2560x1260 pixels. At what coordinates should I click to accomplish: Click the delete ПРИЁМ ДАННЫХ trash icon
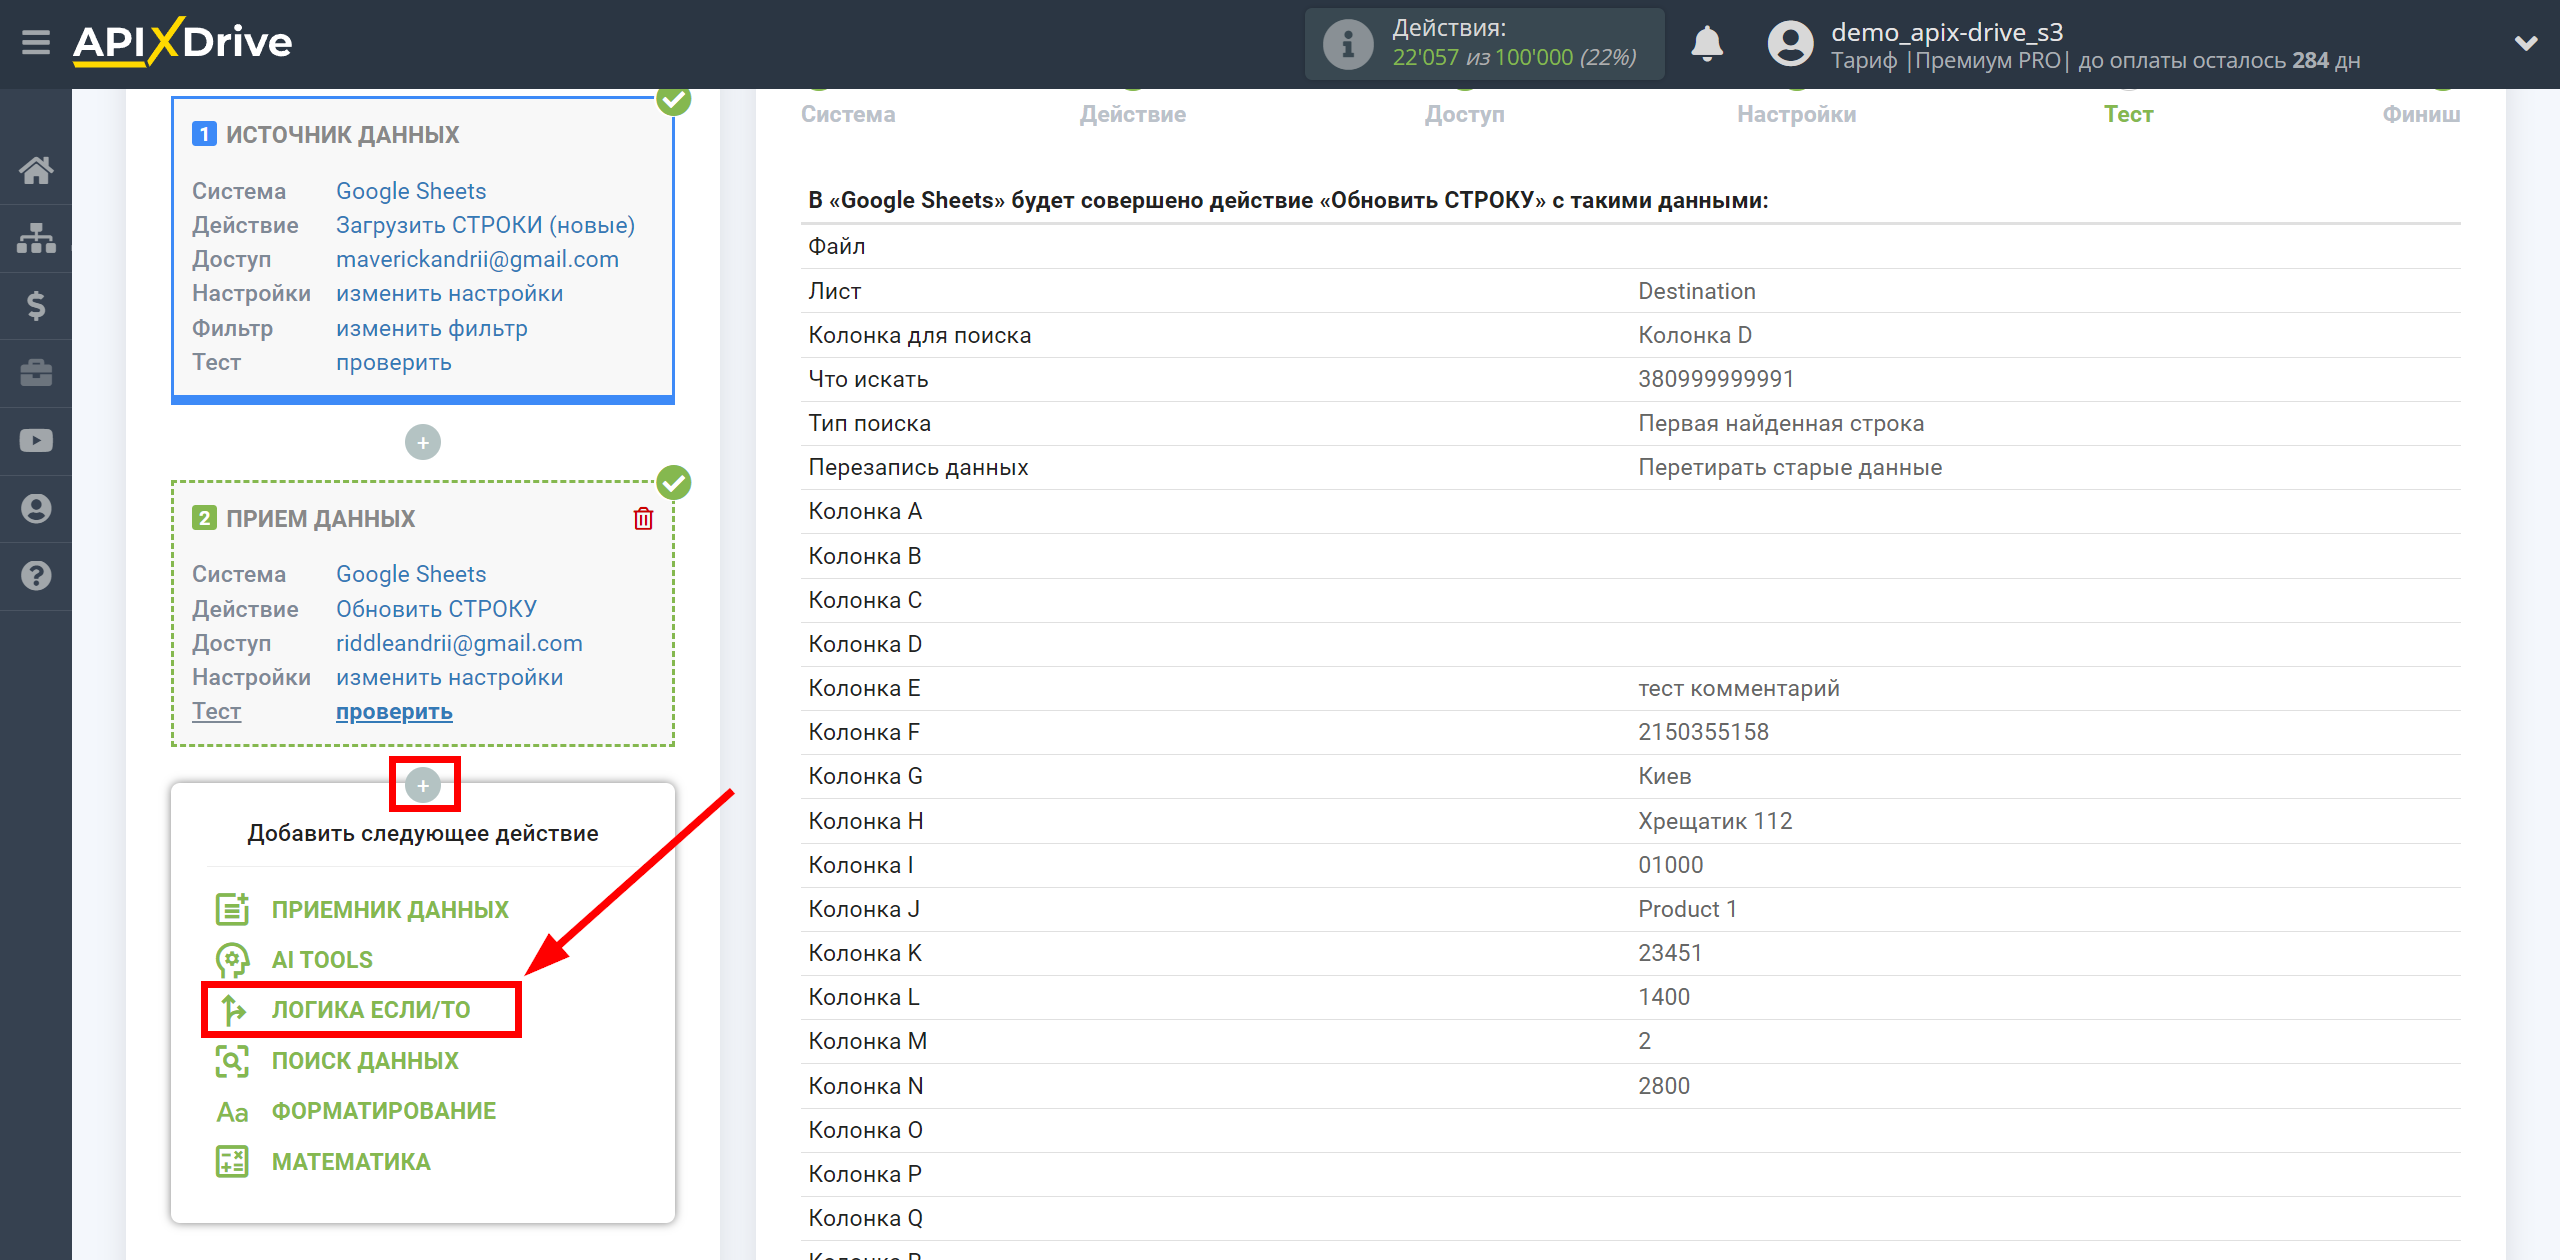click(x=643, y=519)
